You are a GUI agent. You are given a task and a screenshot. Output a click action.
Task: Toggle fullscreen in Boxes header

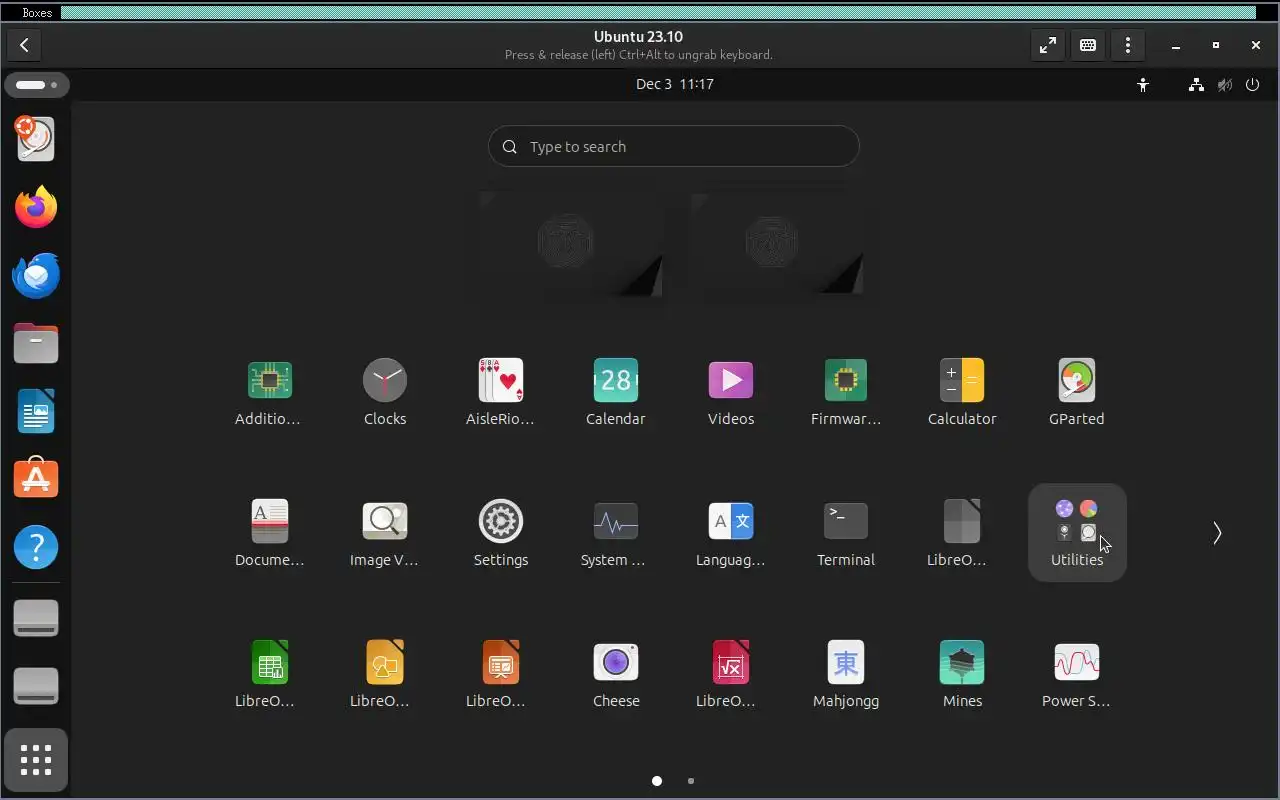click(x=1047, y=45)
